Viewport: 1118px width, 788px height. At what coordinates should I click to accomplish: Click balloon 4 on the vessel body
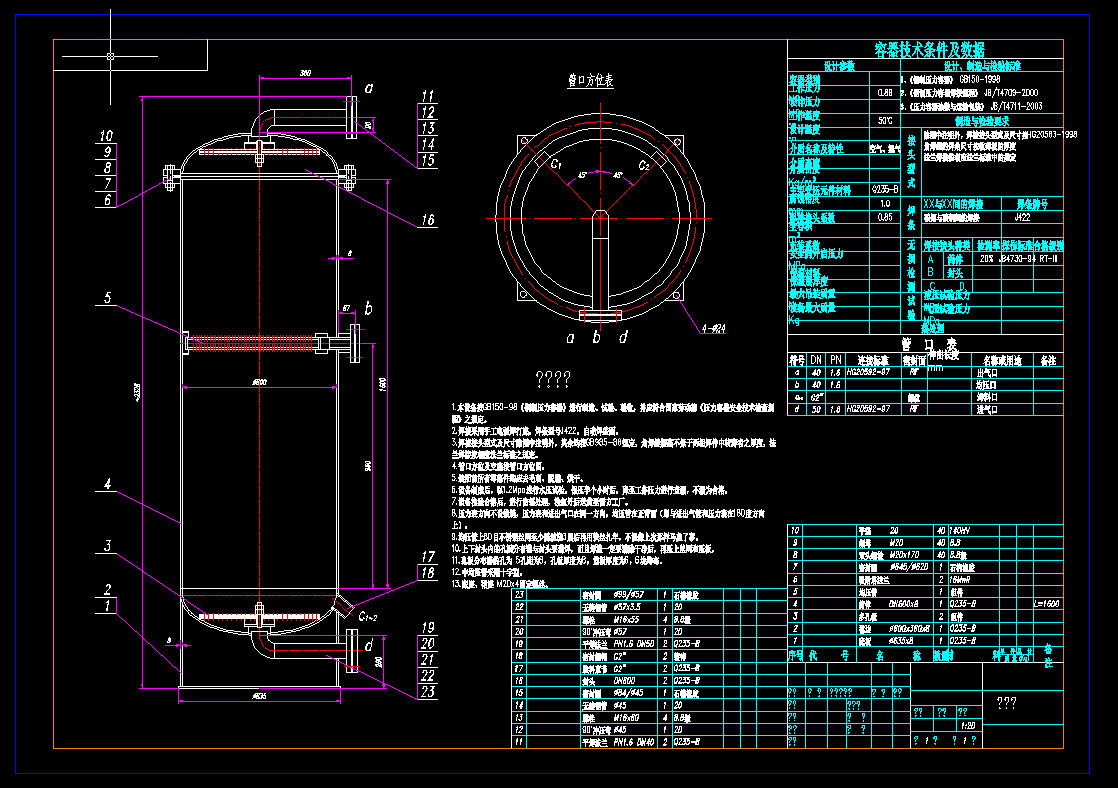coord(106,485)
